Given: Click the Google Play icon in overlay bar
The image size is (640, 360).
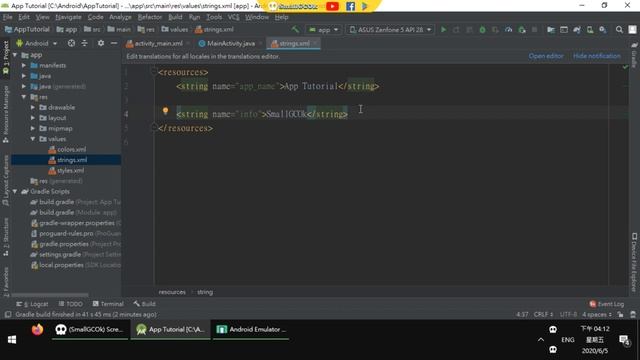Looking at the screenshot, I should (x=364, y=6).
